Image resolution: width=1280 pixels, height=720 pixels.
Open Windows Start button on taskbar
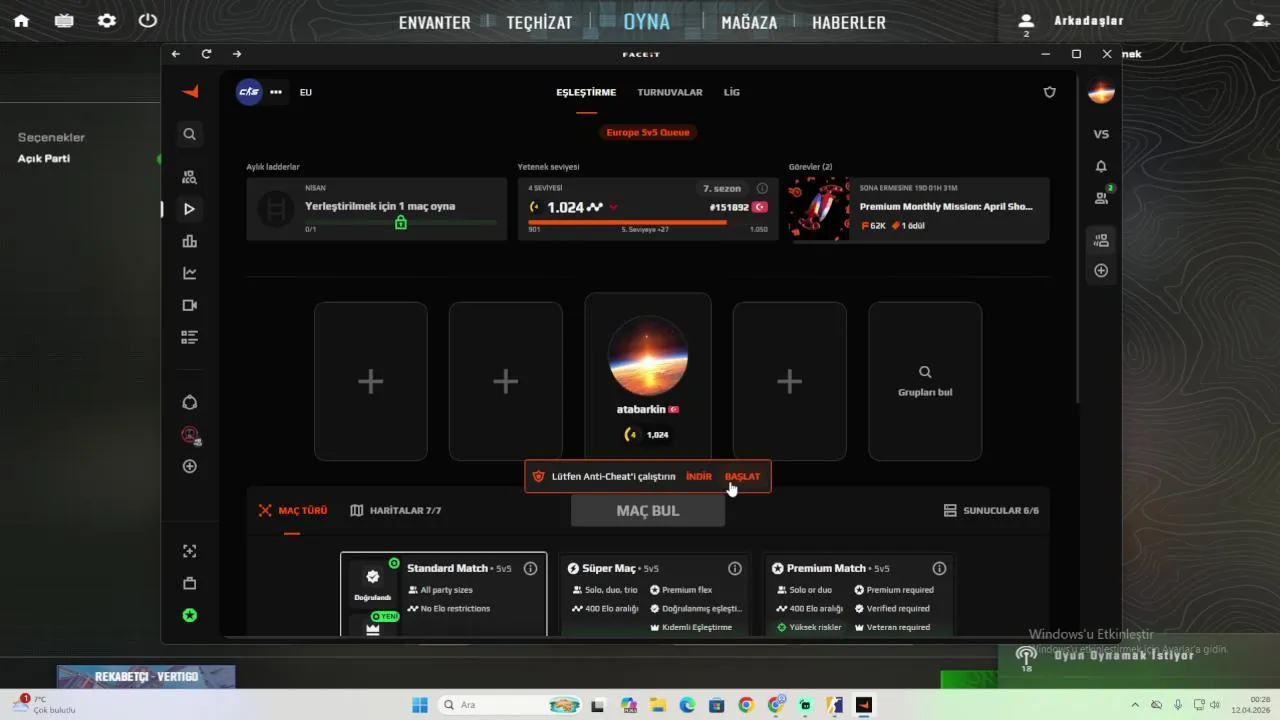click(x=420, y=705)
